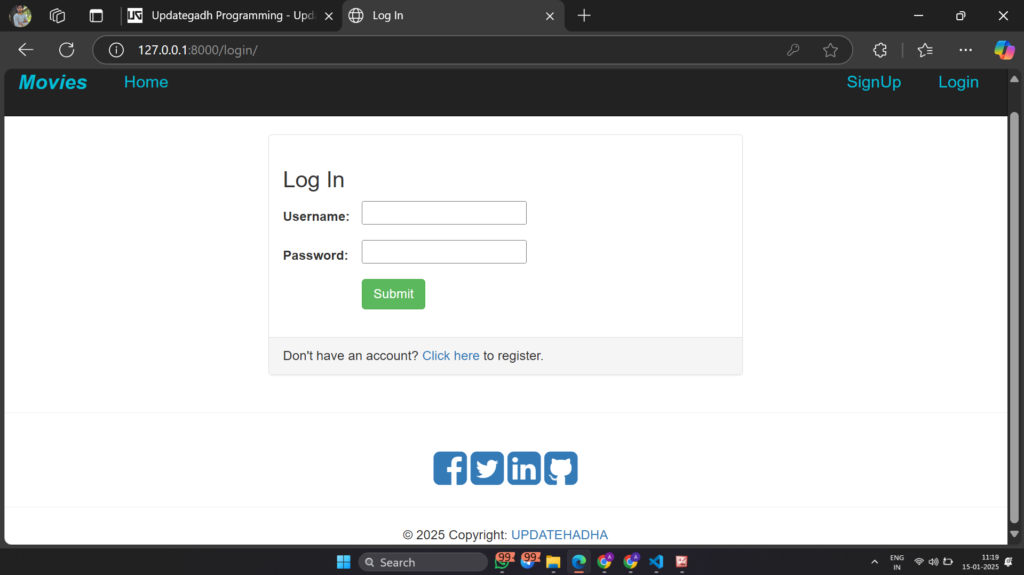View site information icon in address bar

click(116, 50)
